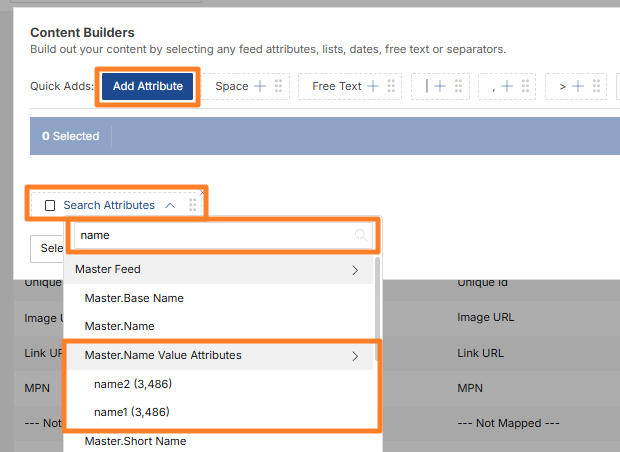Expand Master.Name Value Attributes chevron
Image resolution: width=620 pixels, height=452 pixels.
click(355, 355)
